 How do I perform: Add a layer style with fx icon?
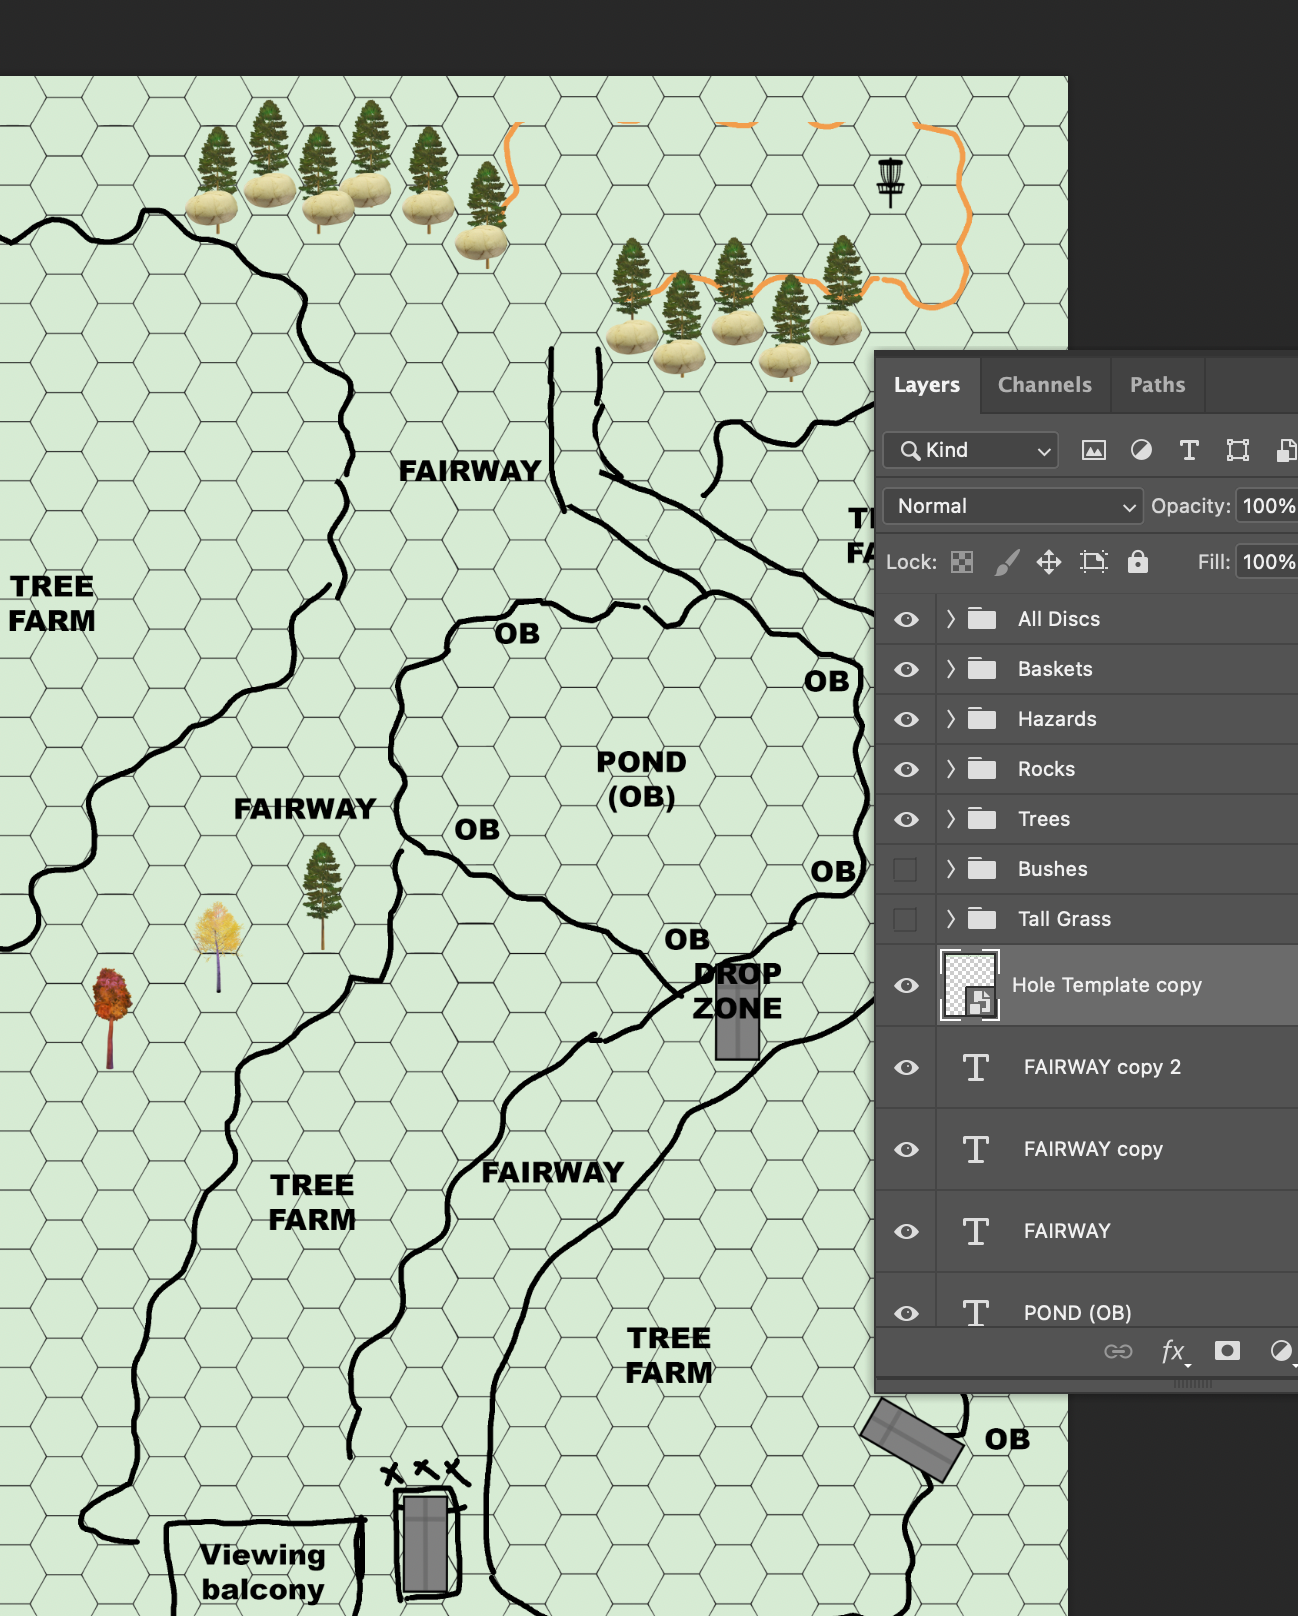1173,1352
